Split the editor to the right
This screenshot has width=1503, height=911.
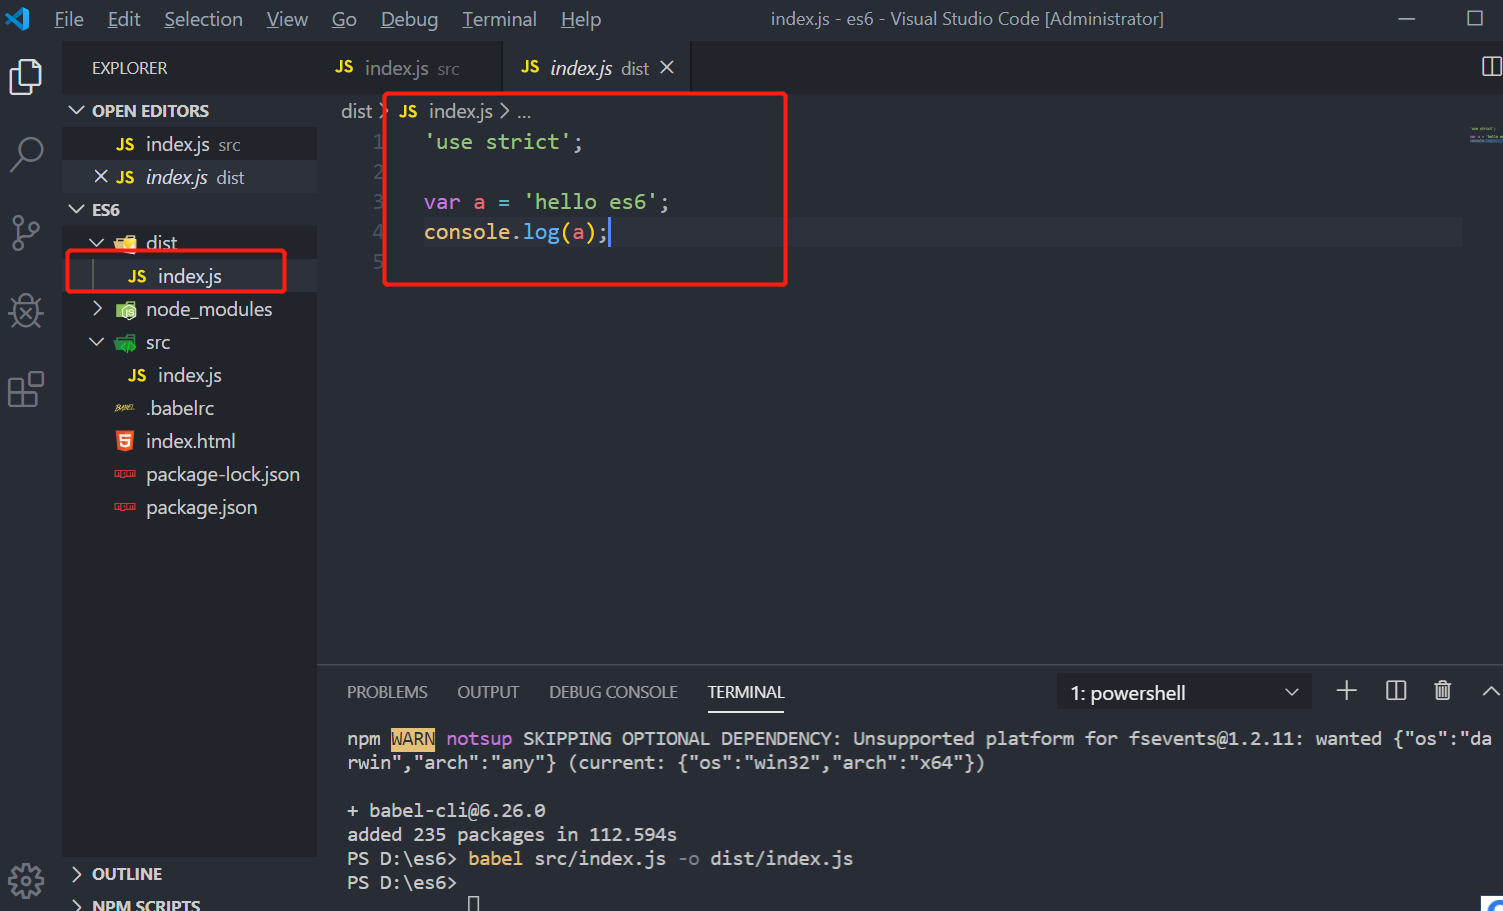tap(1490, 67)
